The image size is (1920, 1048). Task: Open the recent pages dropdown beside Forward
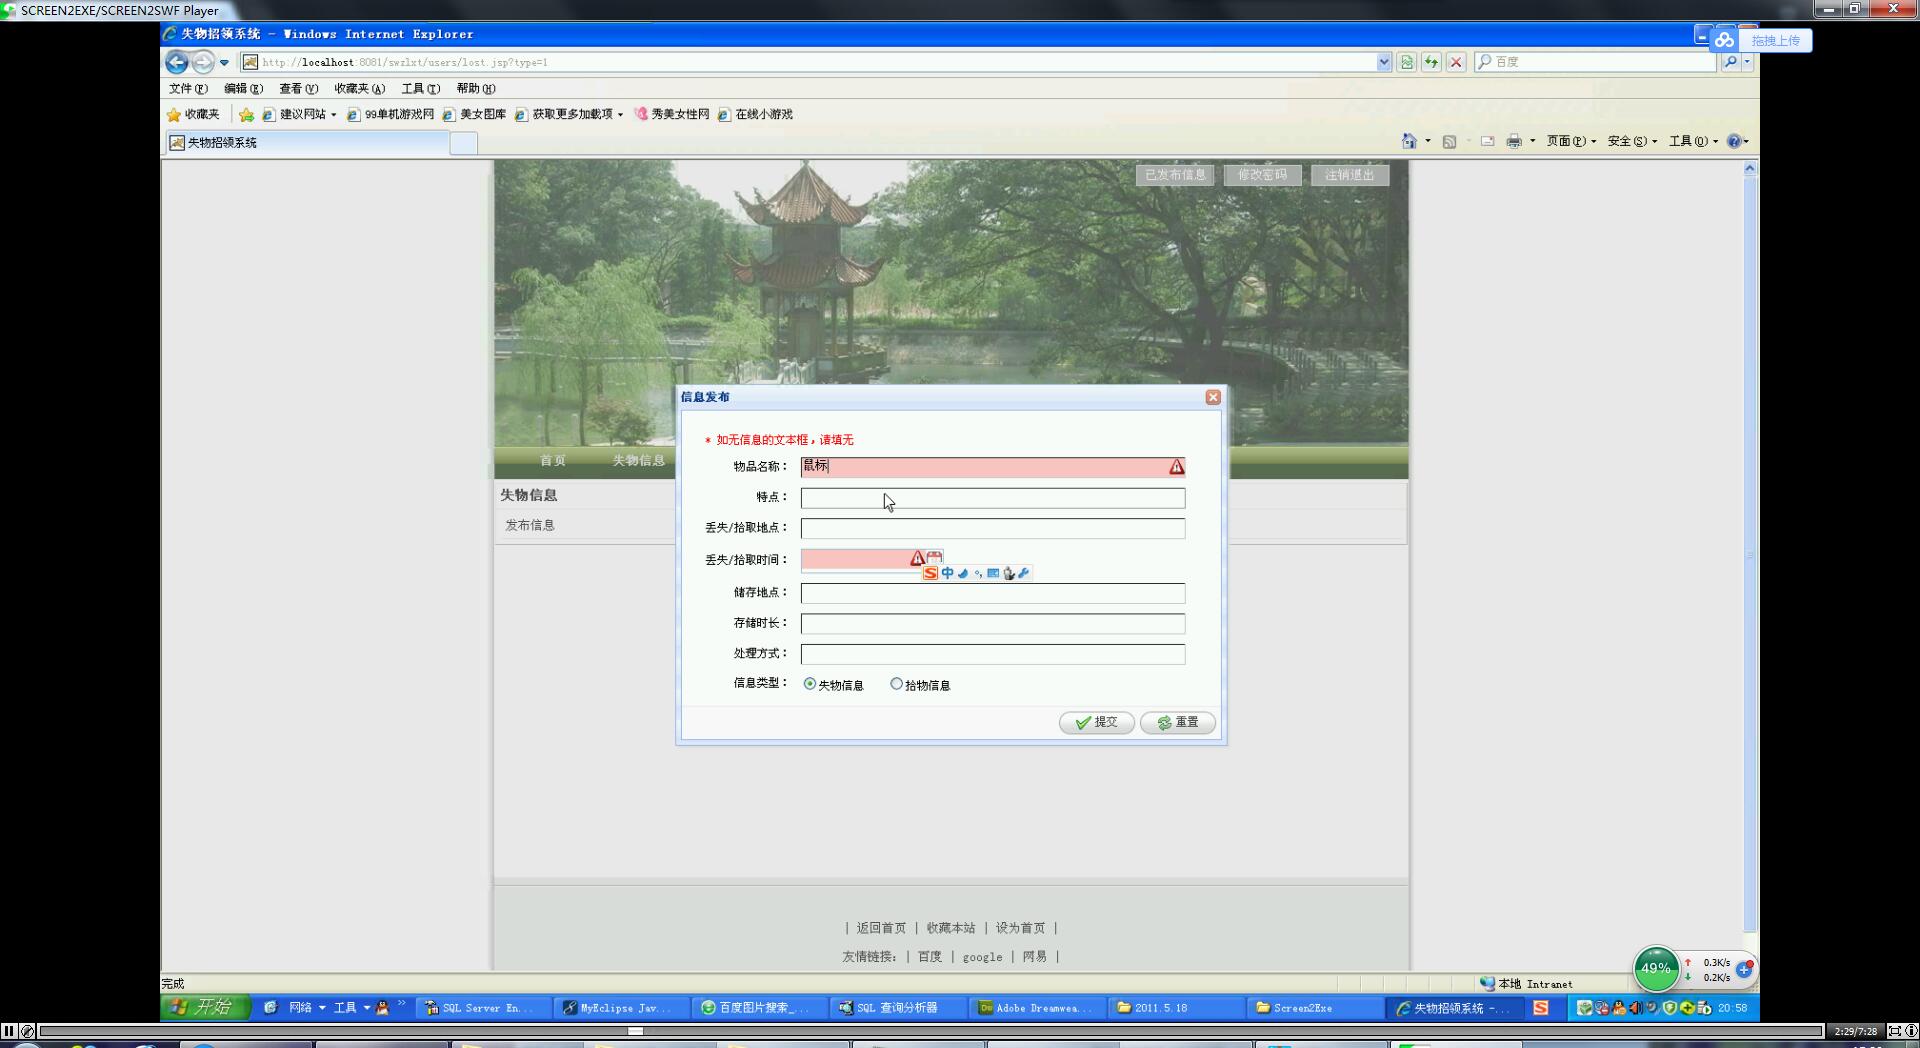pyautogui.click(x=224, y=62)
